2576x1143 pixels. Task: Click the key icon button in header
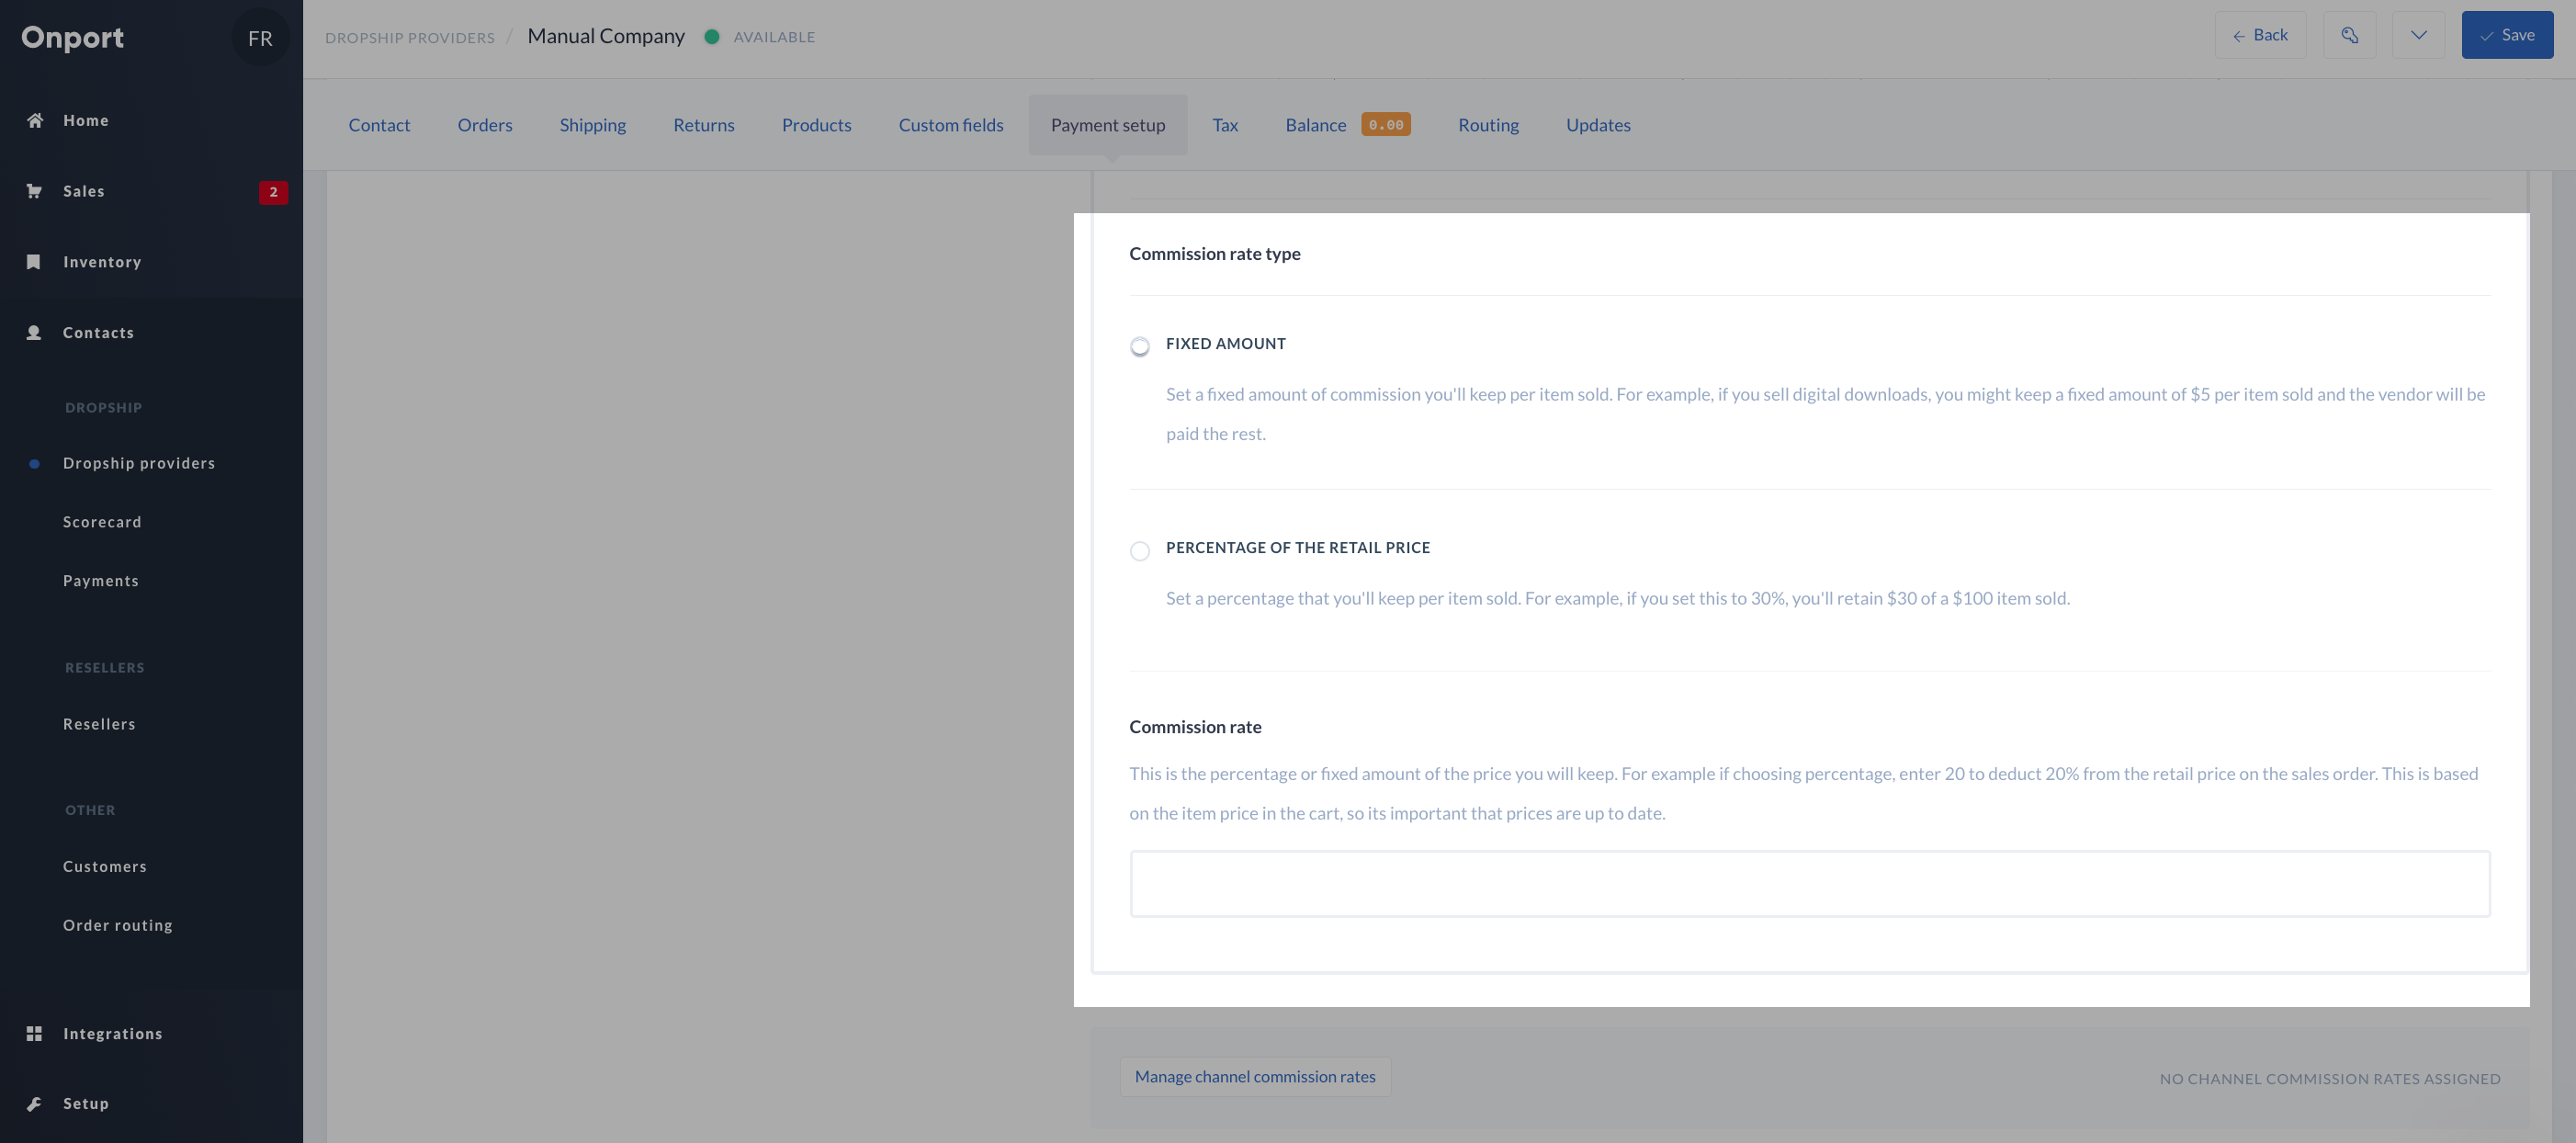pos(2349,35)
